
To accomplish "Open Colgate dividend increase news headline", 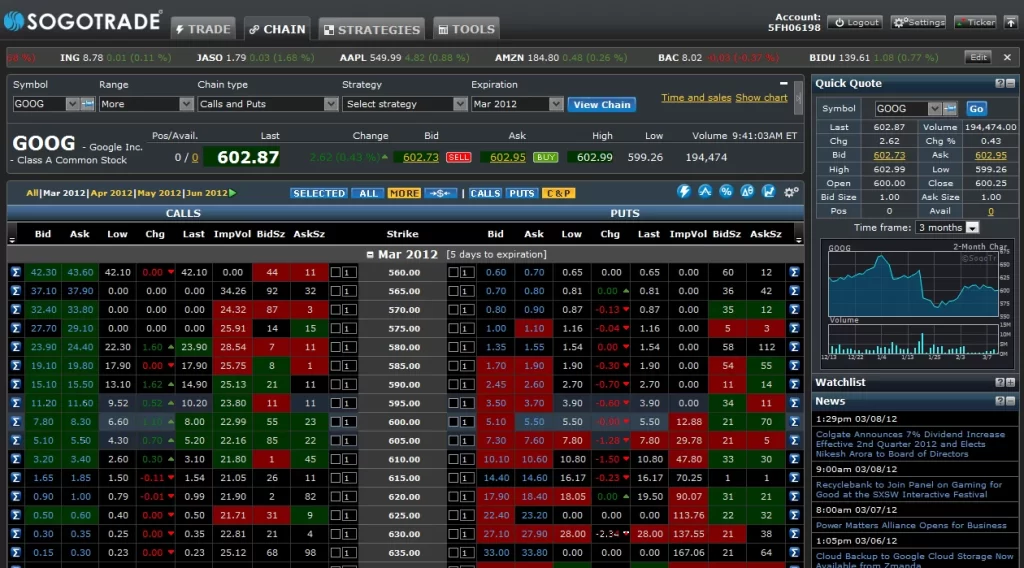I will click(x=910, y=444).
